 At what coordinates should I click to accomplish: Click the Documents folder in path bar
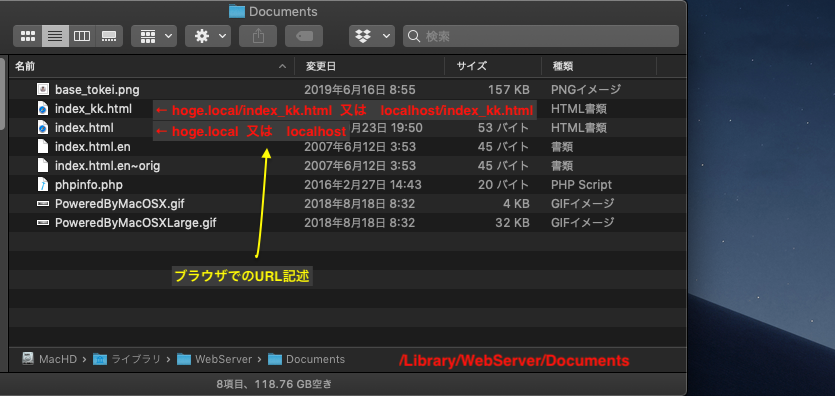306,359
